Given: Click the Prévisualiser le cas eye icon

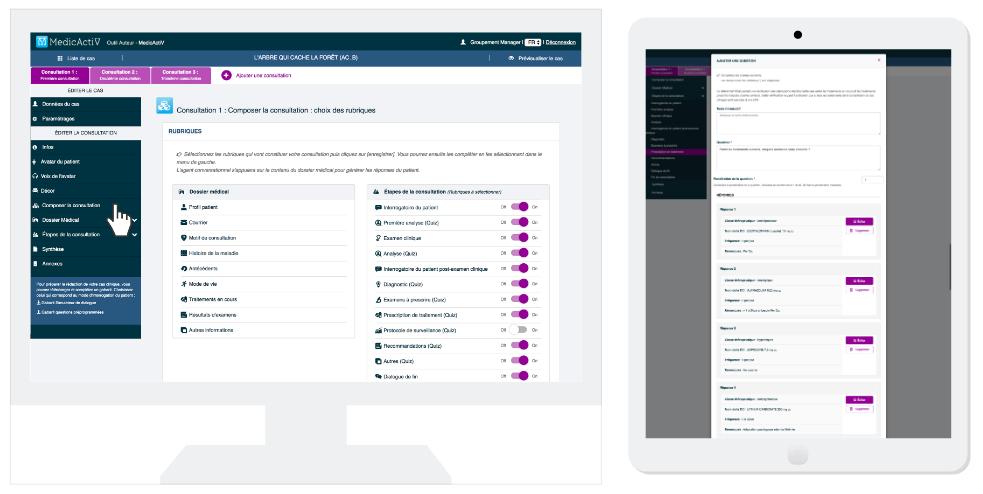Looking at the screenshot, I should pyautogui.click(x=511, y=58).
